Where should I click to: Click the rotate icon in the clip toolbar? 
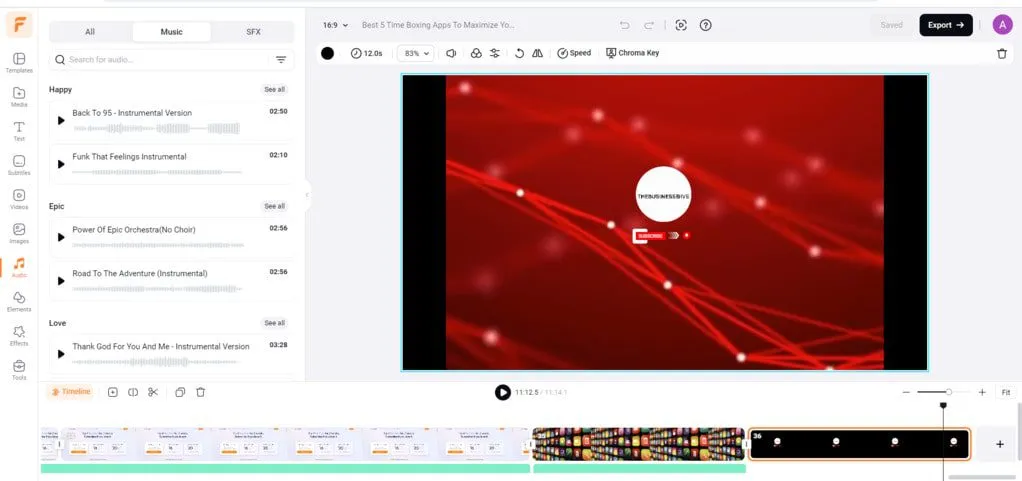(519, 53)
